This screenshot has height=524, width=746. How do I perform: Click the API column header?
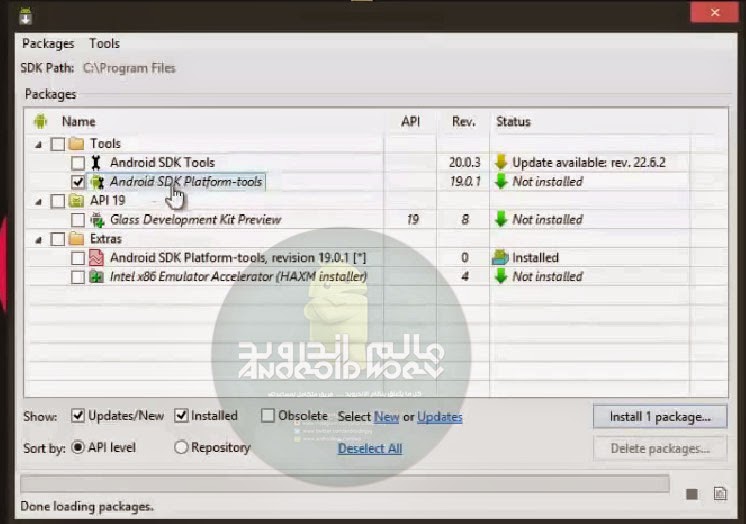click(410, 122)
